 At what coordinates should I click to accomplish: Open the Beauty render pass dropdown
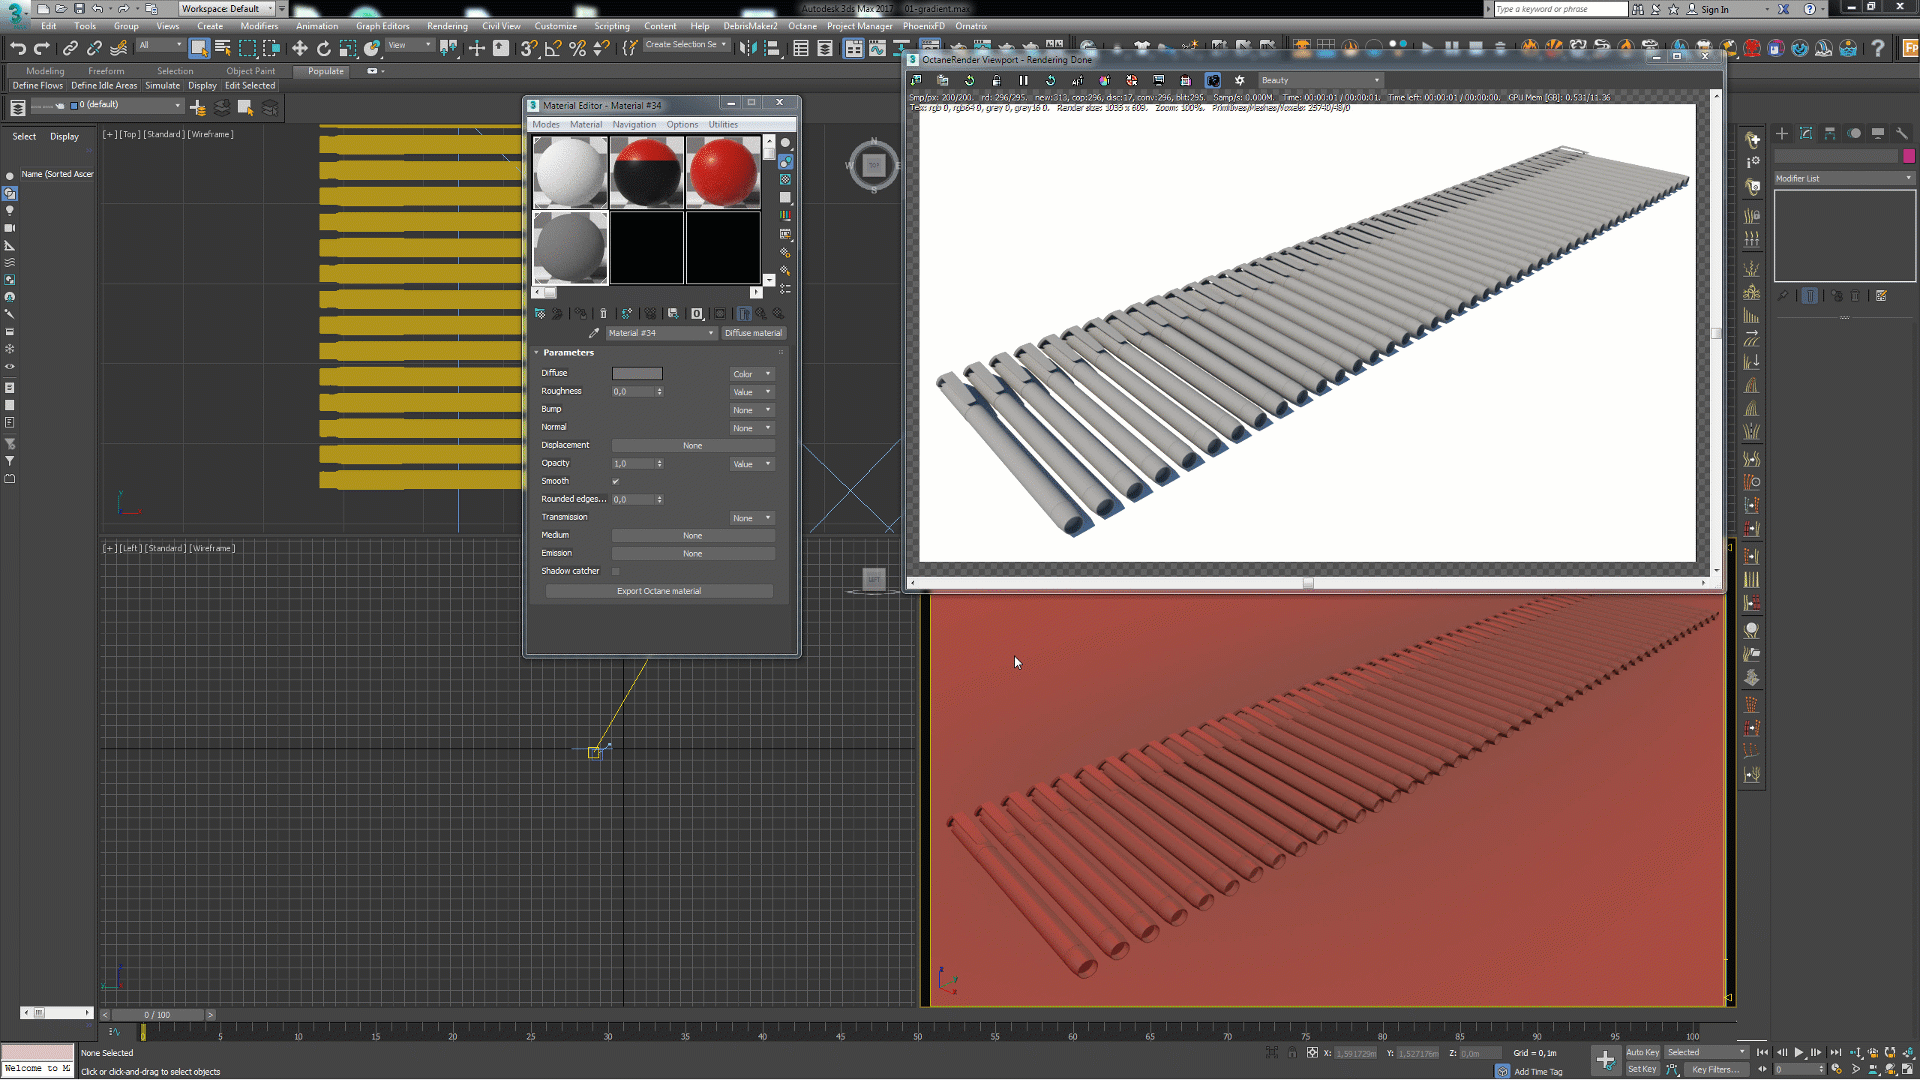tap(1320, 80)
